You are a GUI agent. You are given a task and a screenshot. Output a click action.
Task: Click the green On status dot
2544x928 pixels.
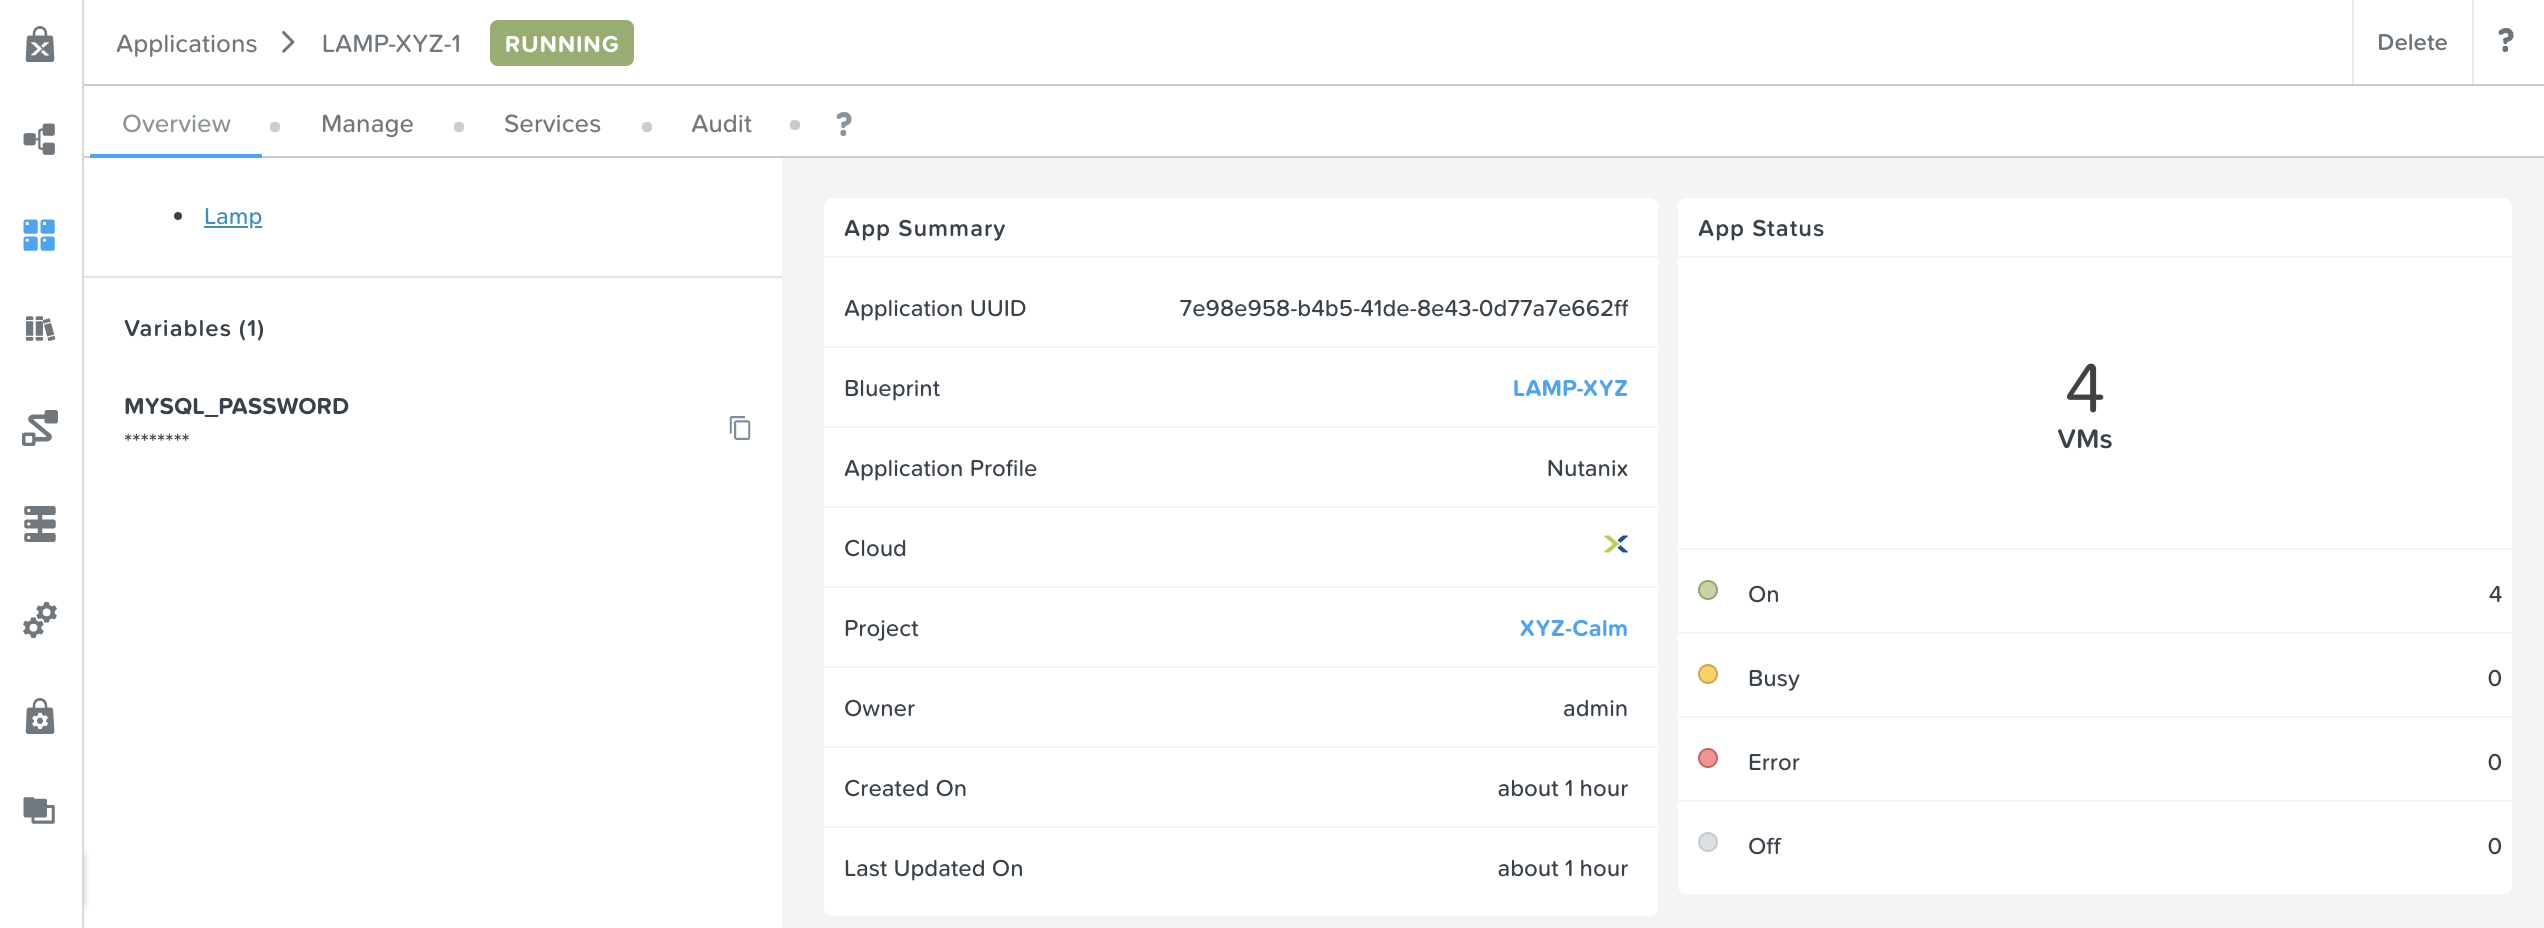point(1708,590)
